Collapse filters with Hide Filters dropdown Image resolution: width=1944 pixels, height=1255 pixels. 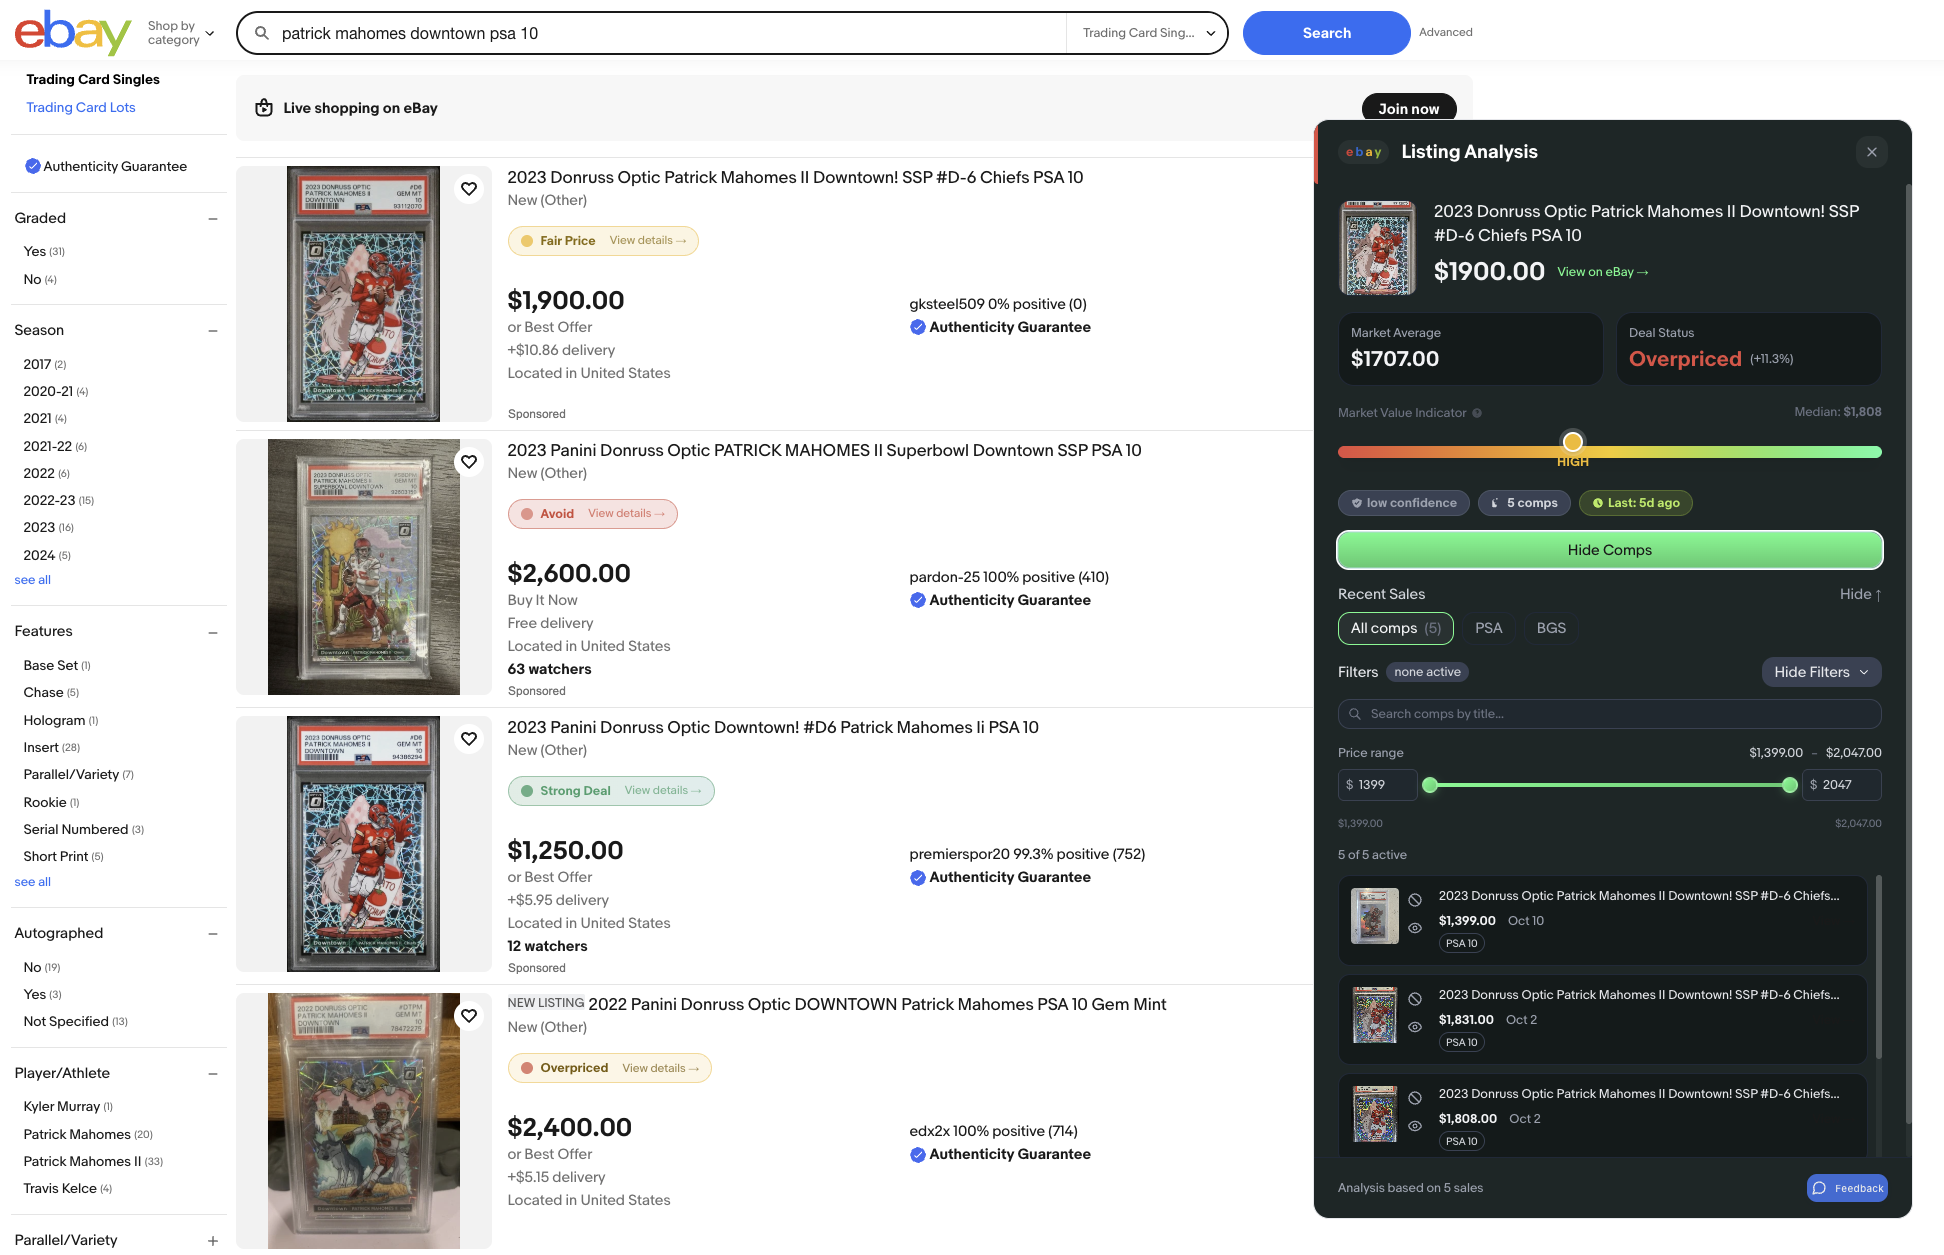pyautogui.click(x=1821, y=672)
